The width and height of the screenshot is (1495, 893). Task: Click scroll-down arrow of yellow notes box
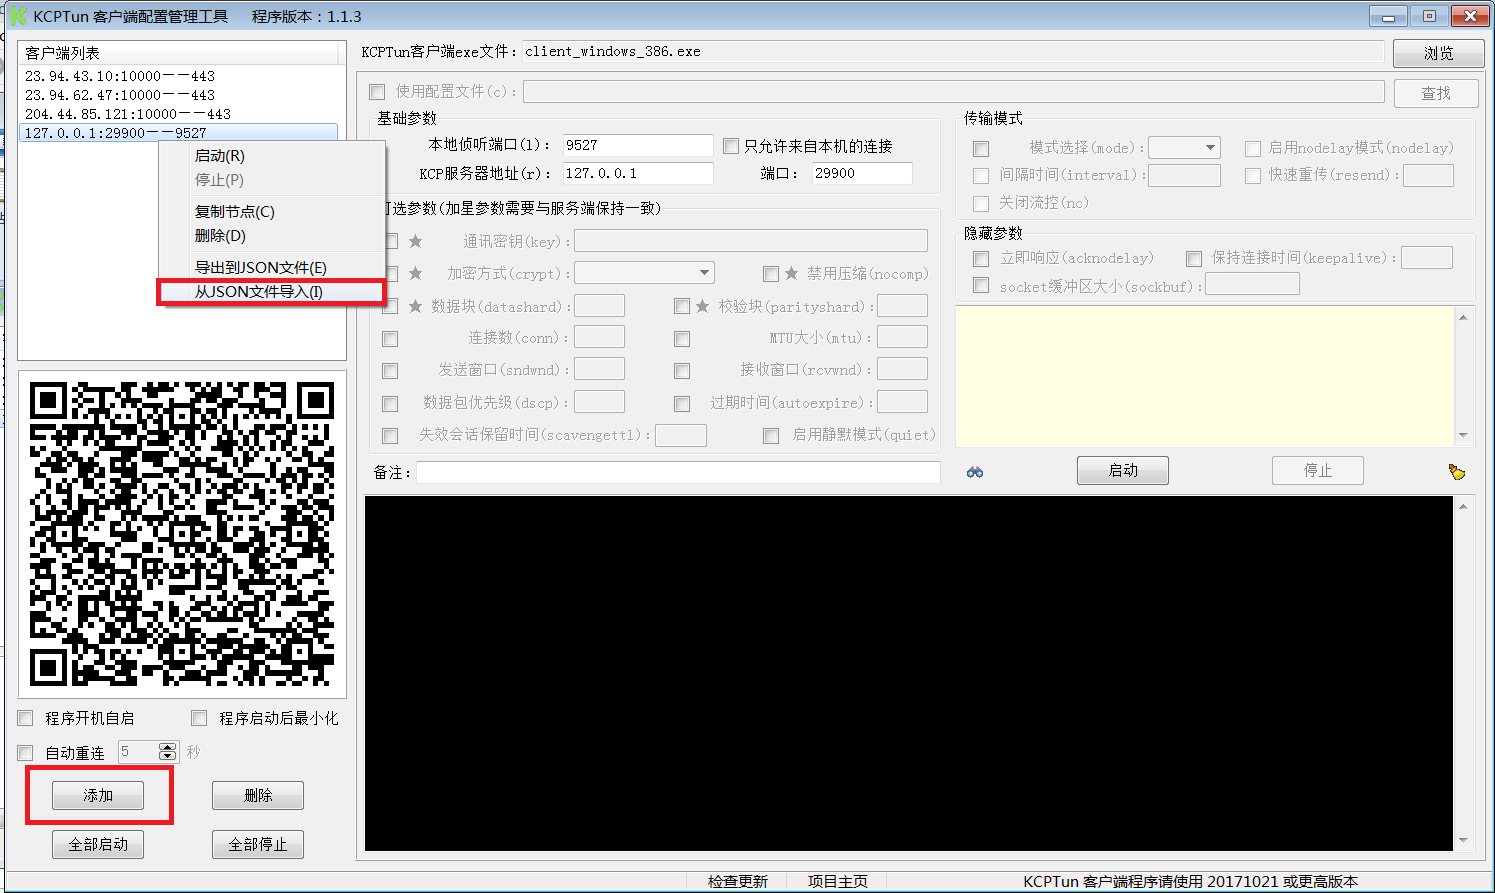pyautogui.click(x=1463, y=435)
